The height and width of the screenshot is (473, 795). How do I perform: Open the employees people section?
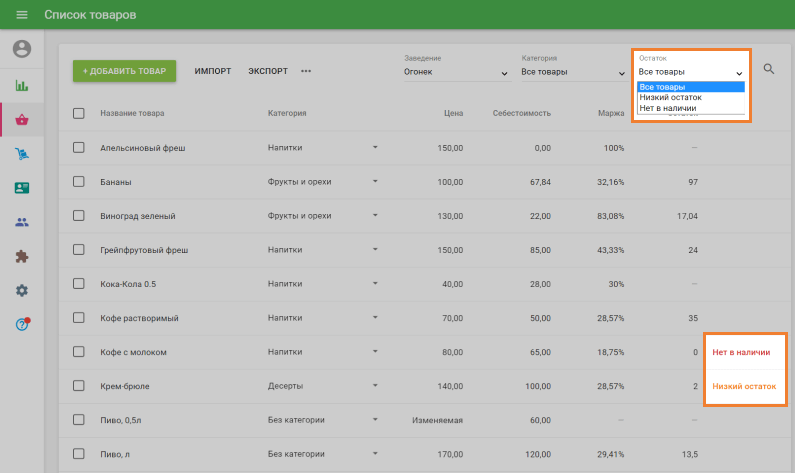[22, 222]
